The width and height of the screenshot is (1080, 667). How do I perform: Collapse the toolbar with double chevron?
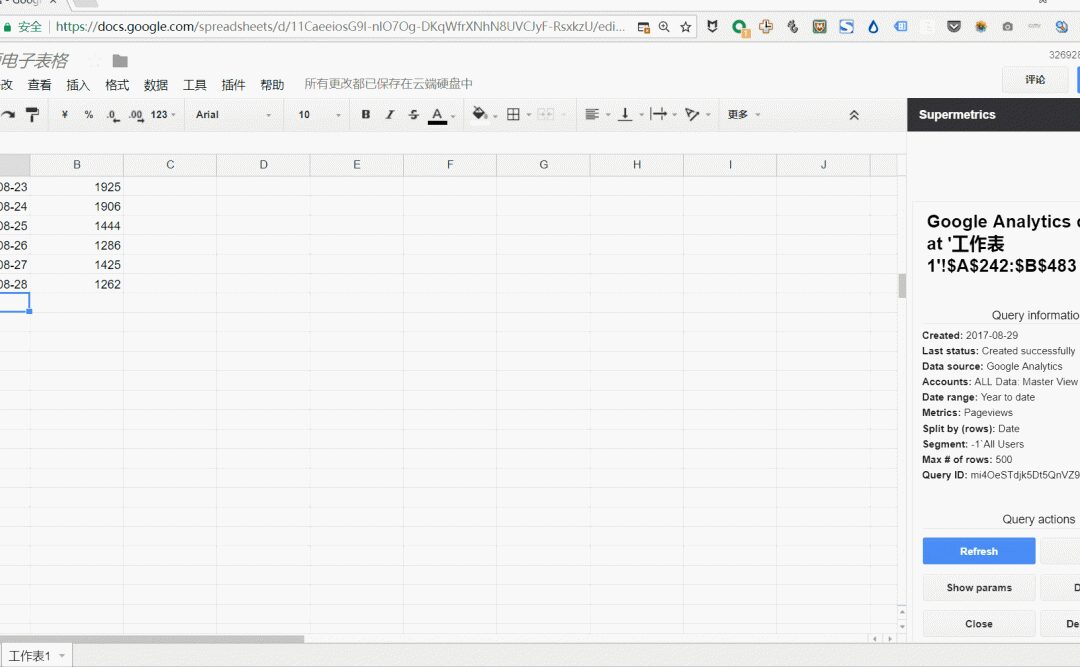(x=854, y=115)
